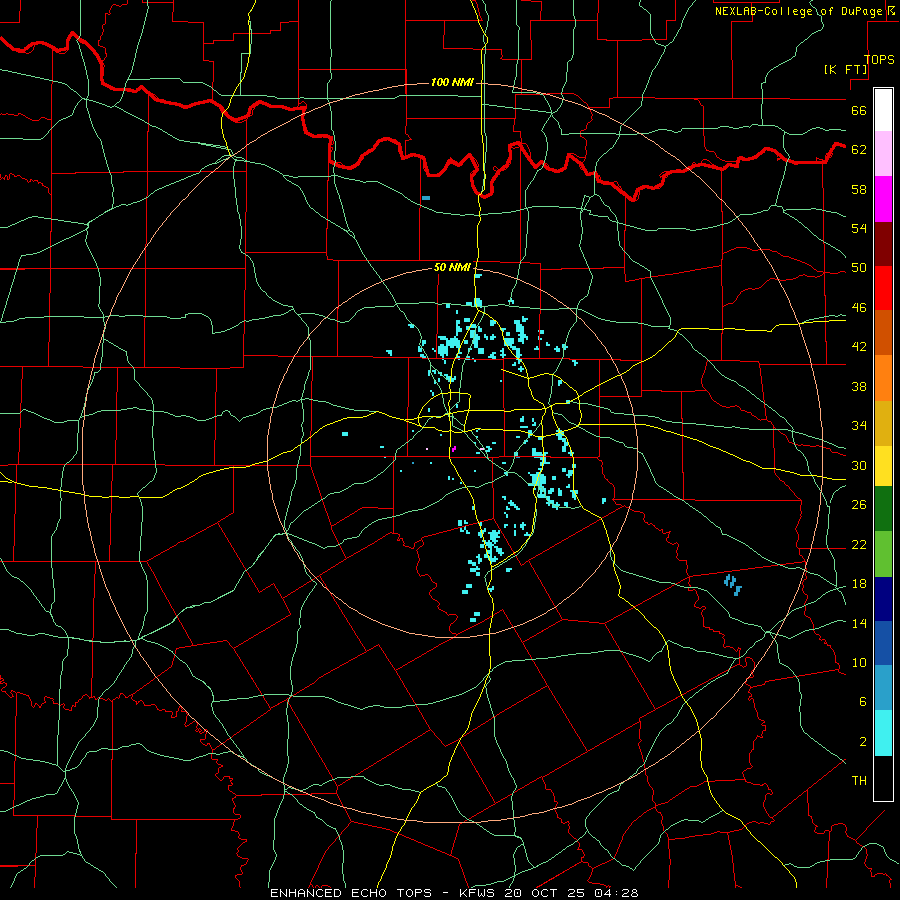Screen dimensions: 900x900
Task: Select the navy 22 kft legend swatch
Action: pyautogui.click(x=883, y=599)
